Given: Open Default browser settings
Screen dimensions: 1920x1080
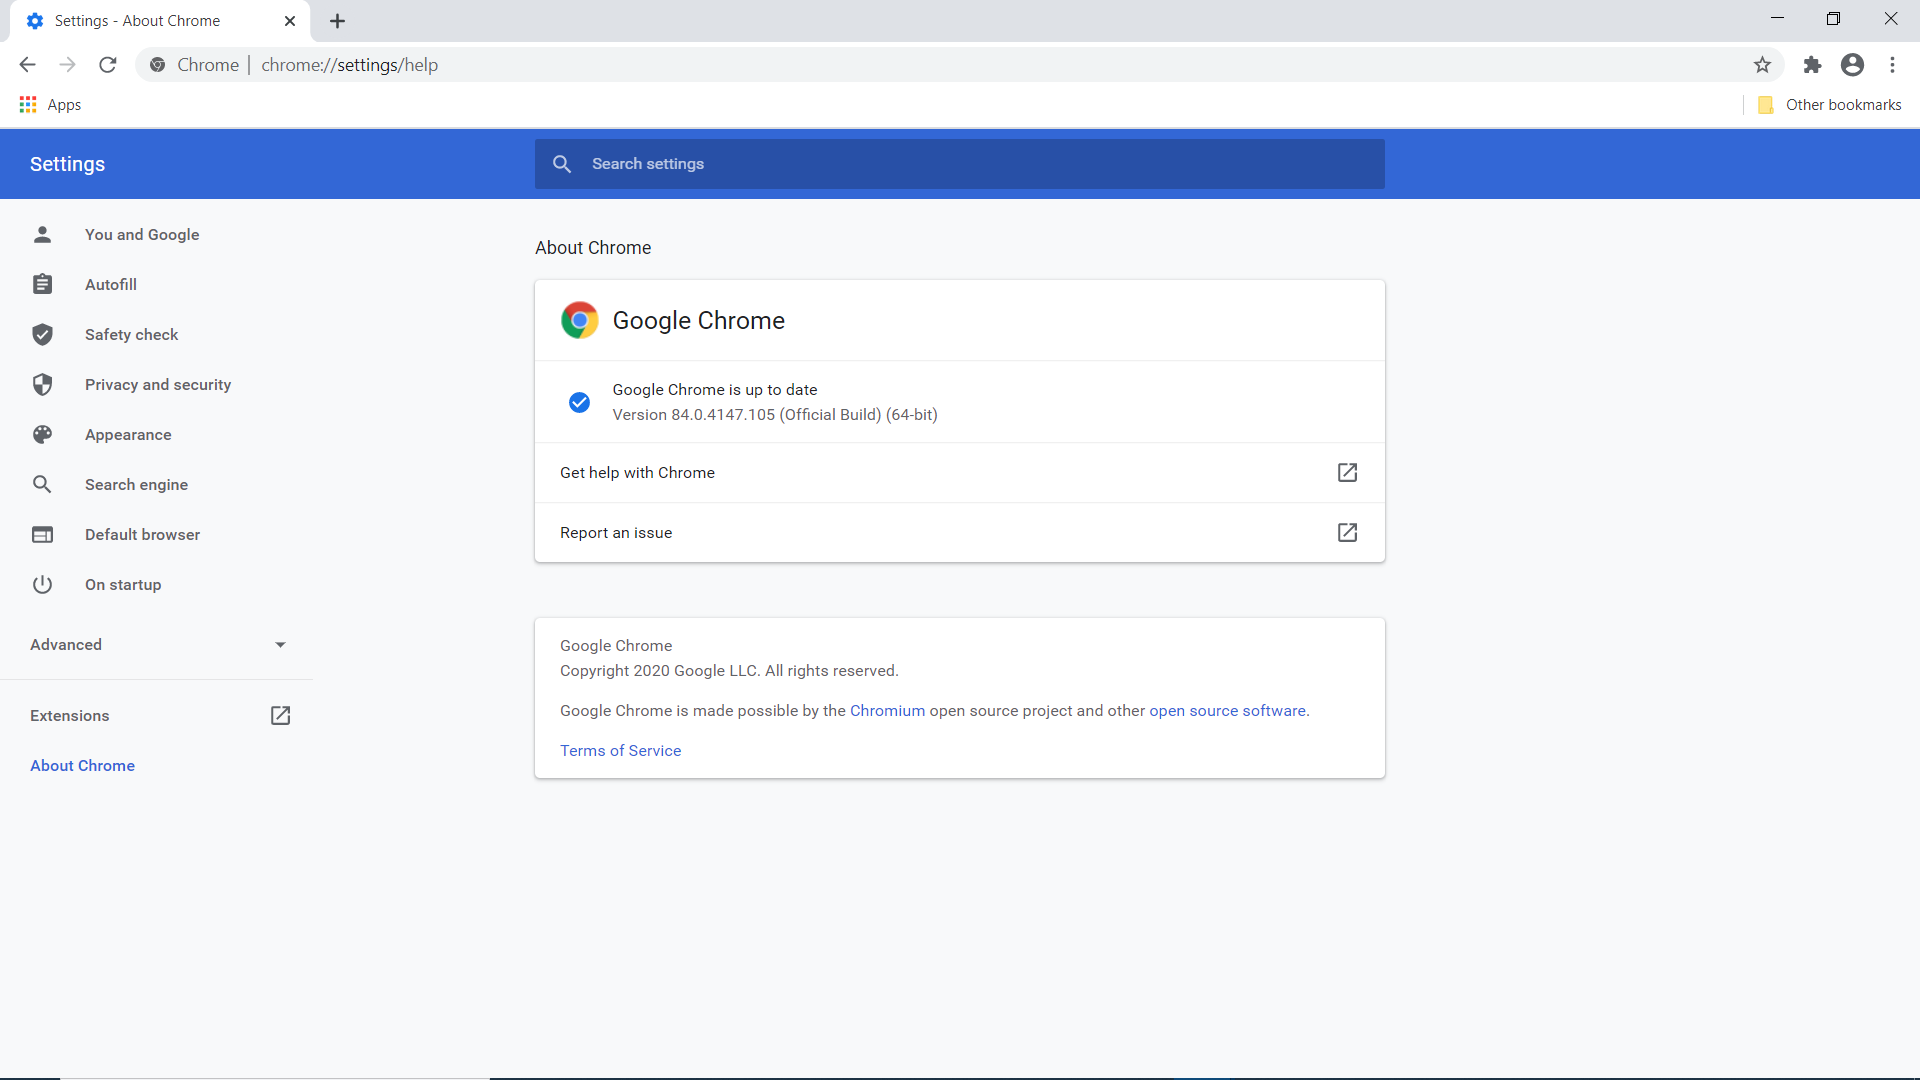Looking at the screenshot, I should point(142,534).
